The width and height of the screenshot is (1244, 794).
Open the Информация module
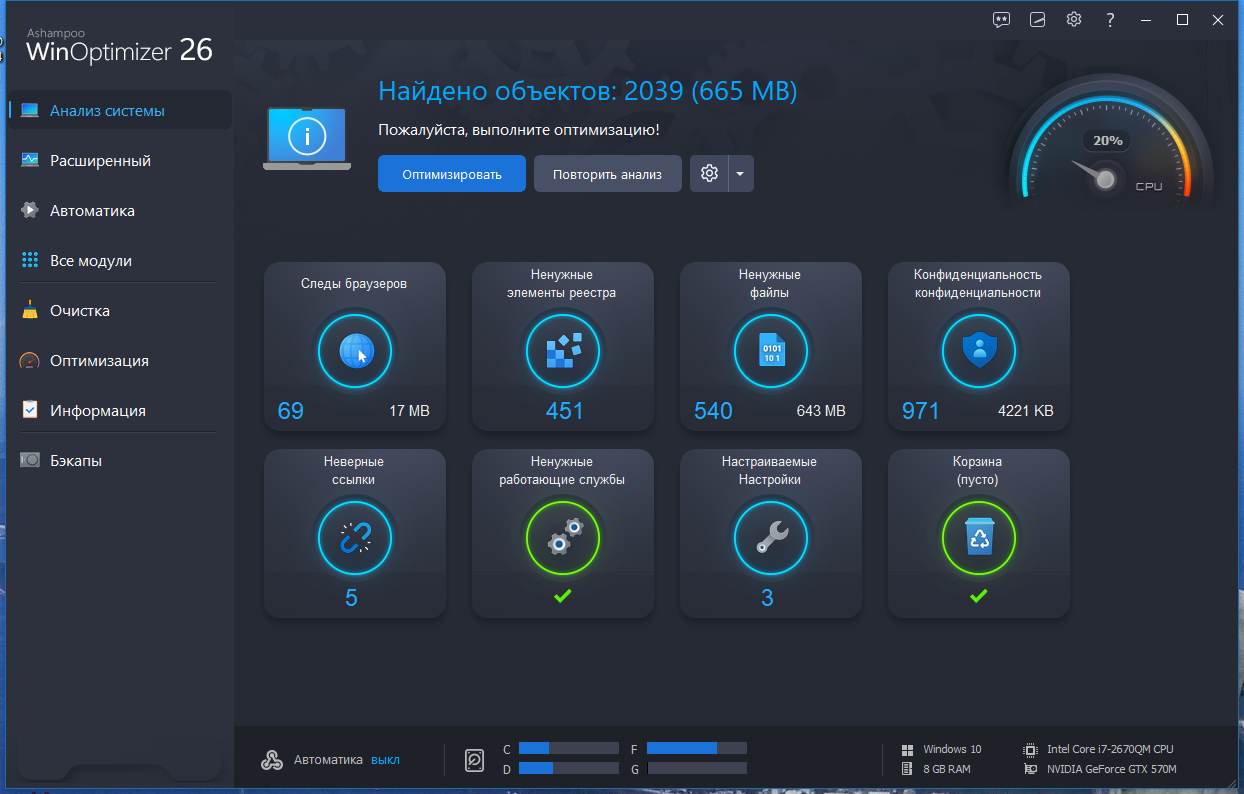coord(97,410)
